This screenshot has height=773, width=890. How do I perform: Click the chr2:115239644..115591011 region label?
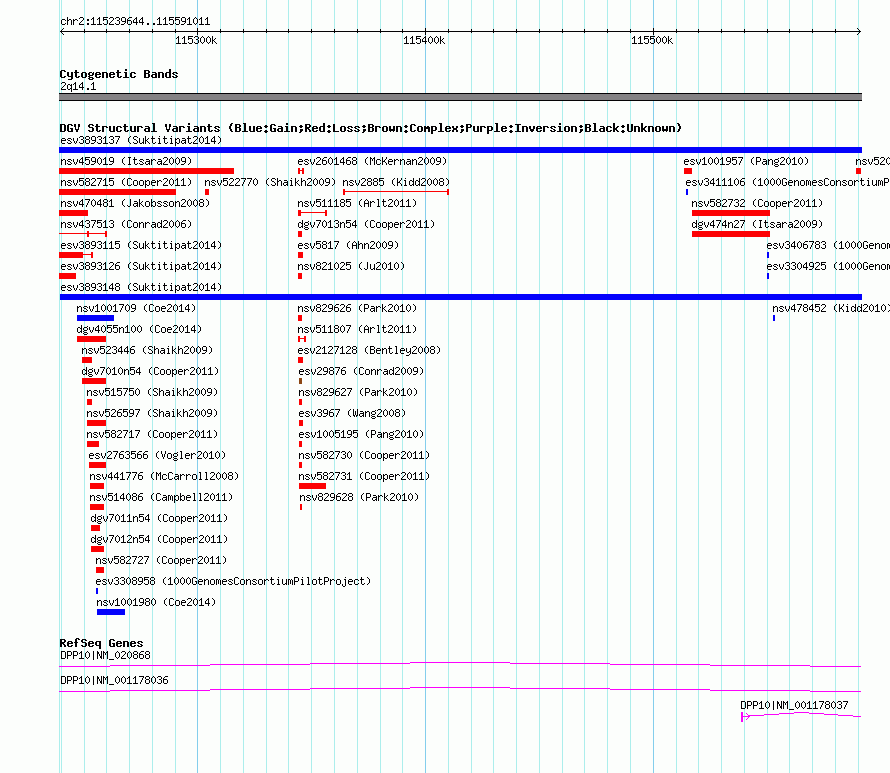(x=135, y=21)
